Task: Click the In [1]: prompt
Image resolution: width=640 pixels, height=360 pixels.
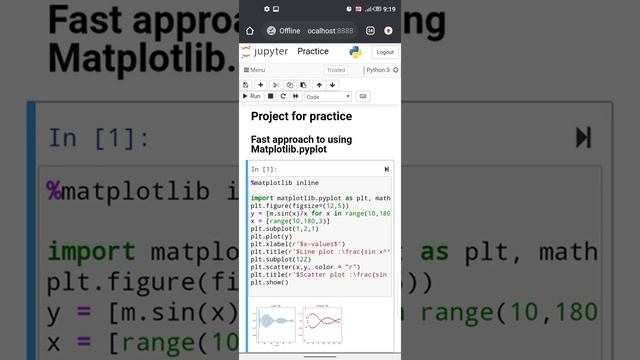Action: [264, 169]
